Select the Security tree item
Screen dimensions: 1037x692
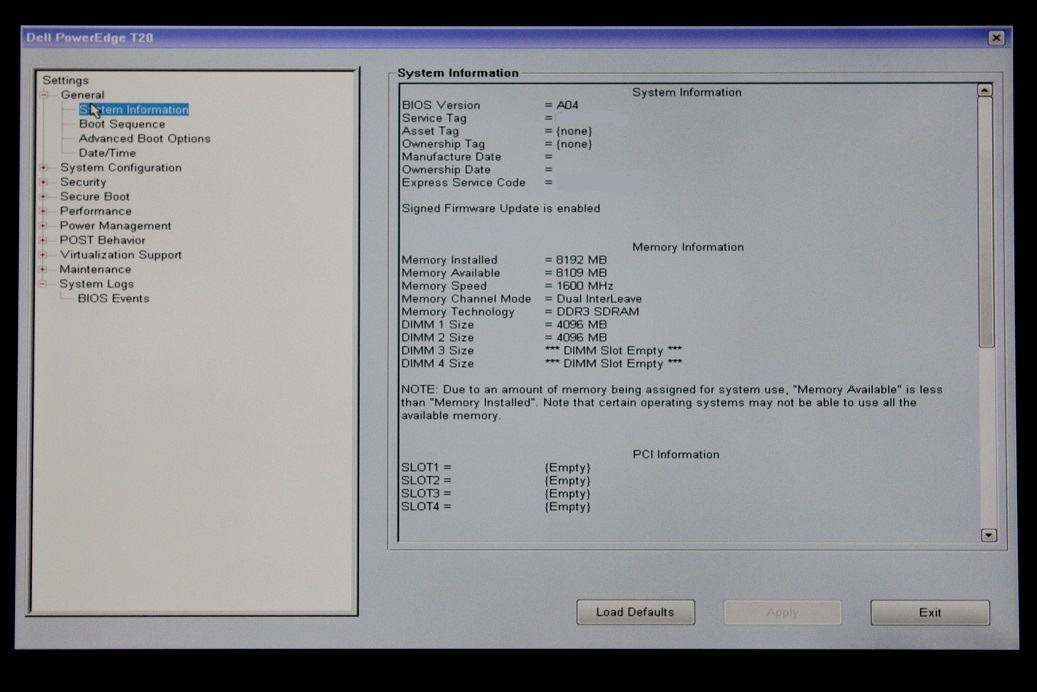(x=83, y=182)
